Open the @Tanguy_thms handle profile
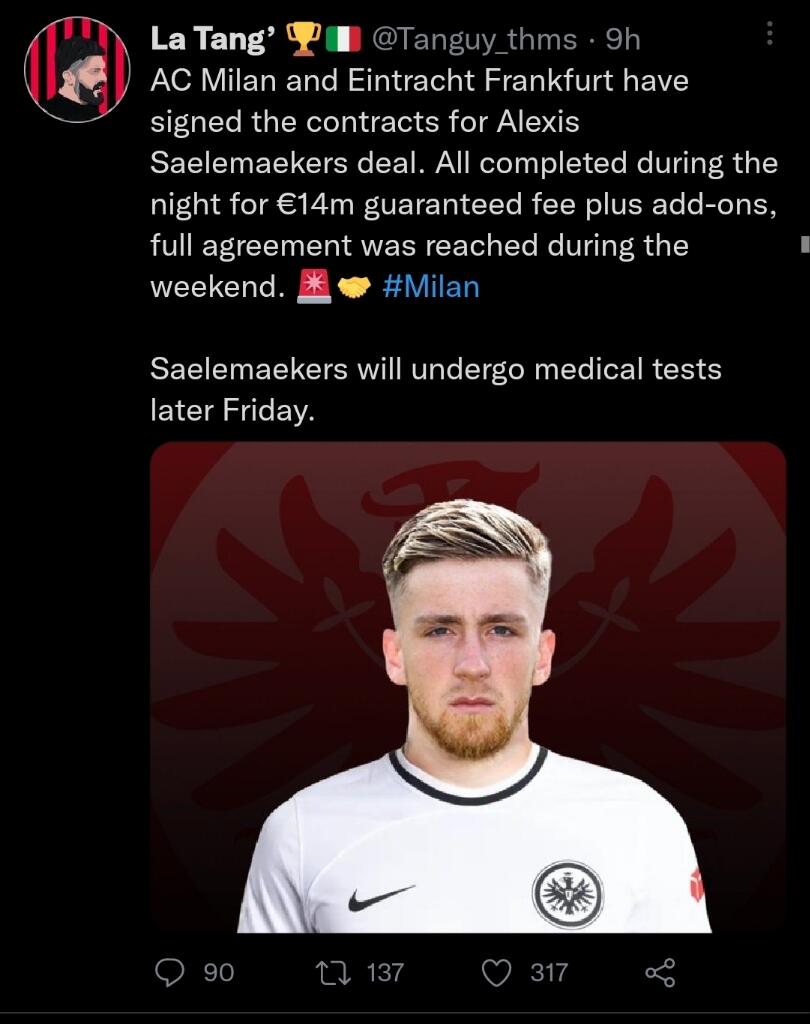The height and width of the screenshot is (1024, 810). (474, 40)
